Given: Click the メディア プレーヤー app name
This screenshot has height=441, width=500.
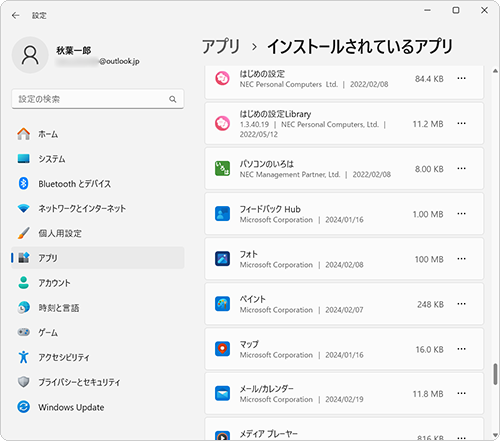Looking at the screenshot, I should pos(269,434).
